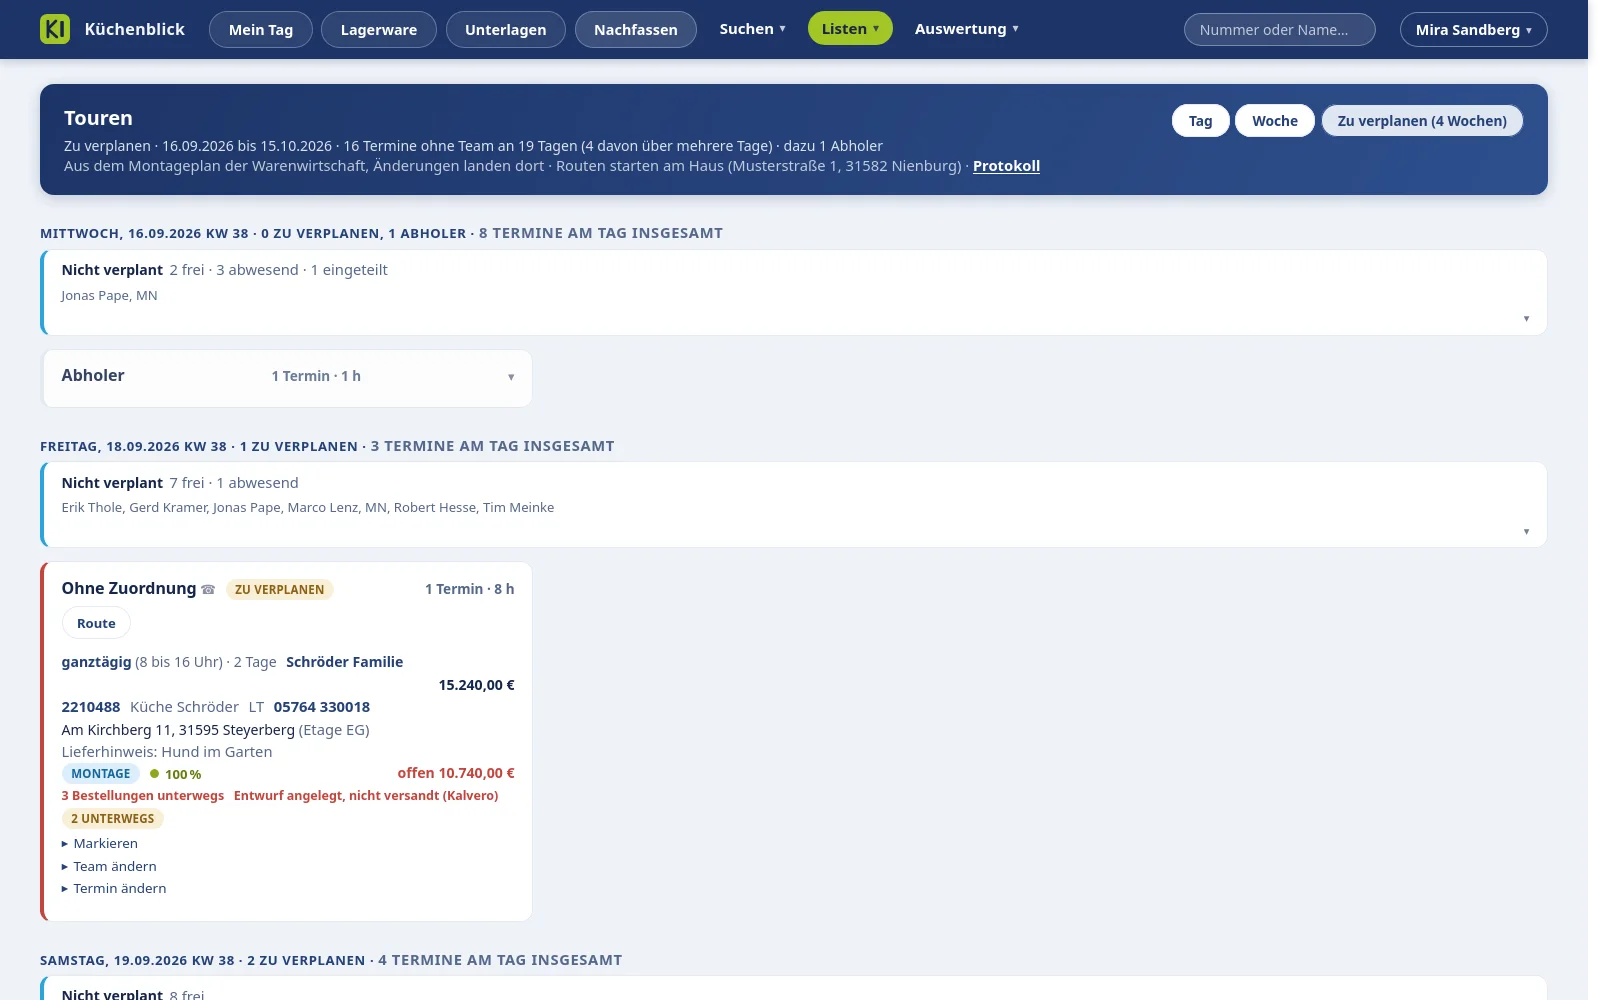Image resolution: width=1600 pixels, height=1000 pixels.
Task: Switch Touren view to Tag
Action: tap(1201, 121)
